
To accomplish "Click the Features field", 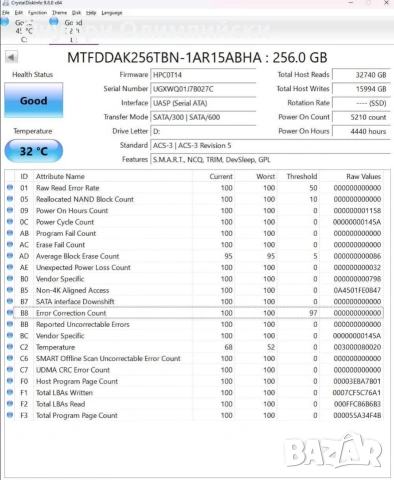I will pos(270,160).
